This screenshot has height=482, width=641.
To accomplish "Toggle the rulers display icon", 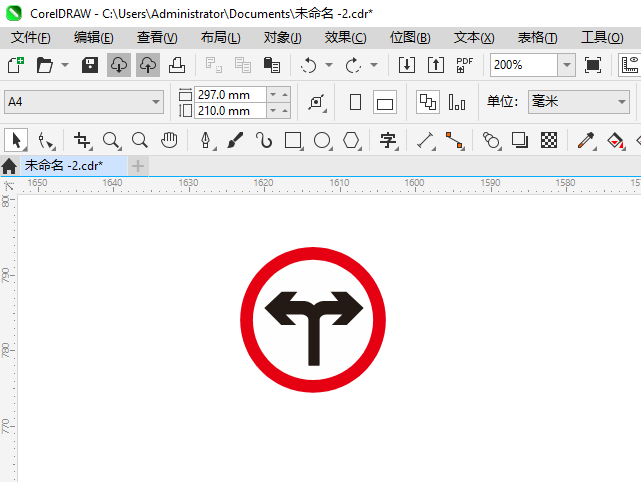I will (630, 65).
